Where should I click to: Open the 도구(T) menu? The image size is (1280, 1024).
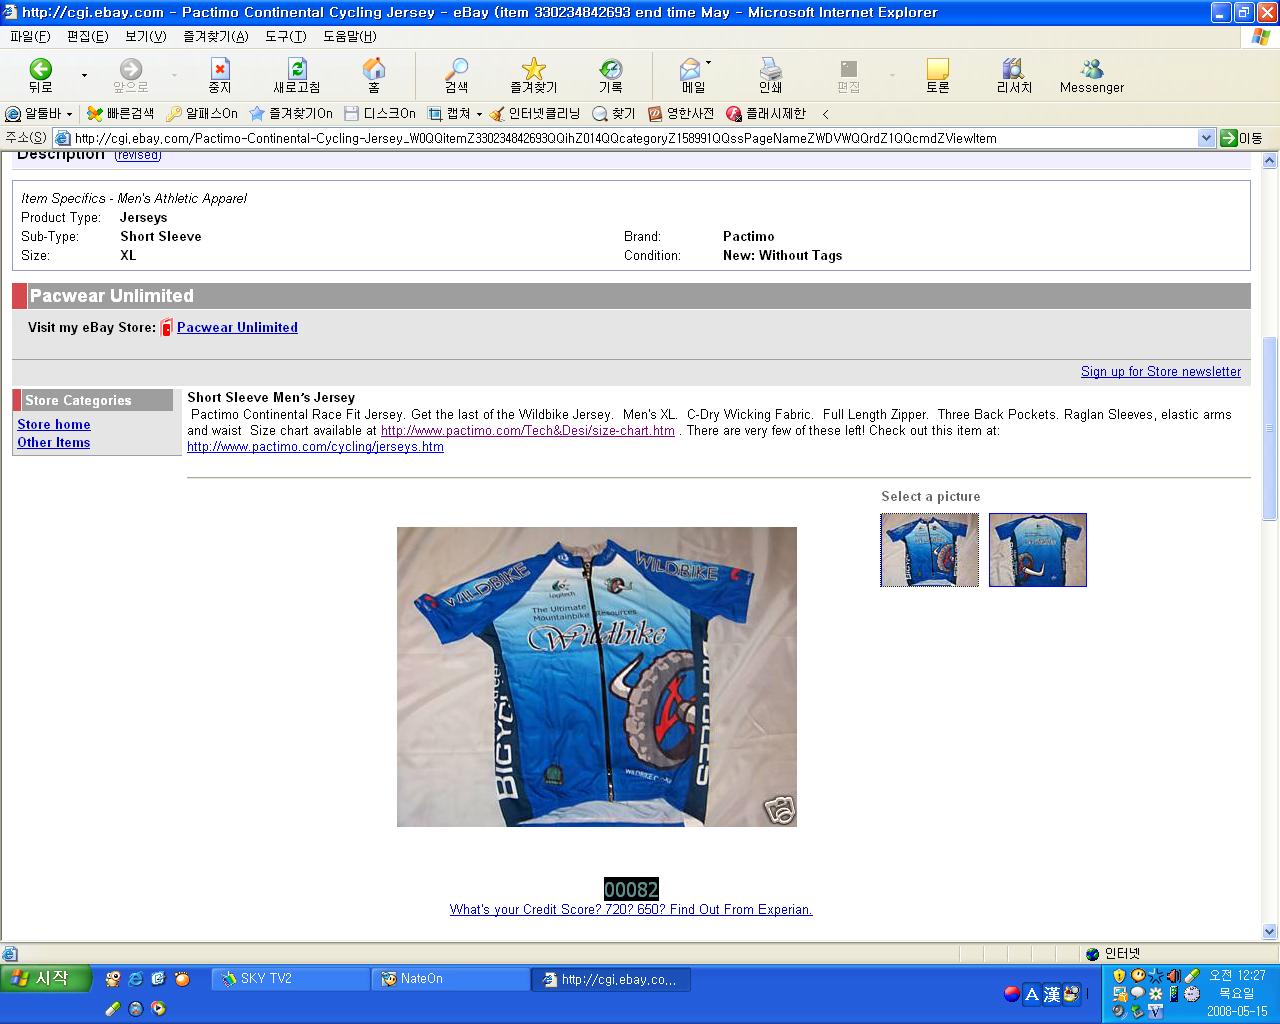pyautogui.click(x=285, y=36)
